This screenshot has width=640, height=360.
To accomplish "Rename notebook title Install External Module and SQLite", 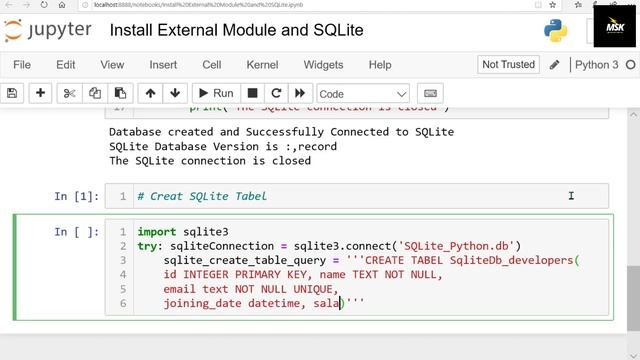I will pos(236,30).
